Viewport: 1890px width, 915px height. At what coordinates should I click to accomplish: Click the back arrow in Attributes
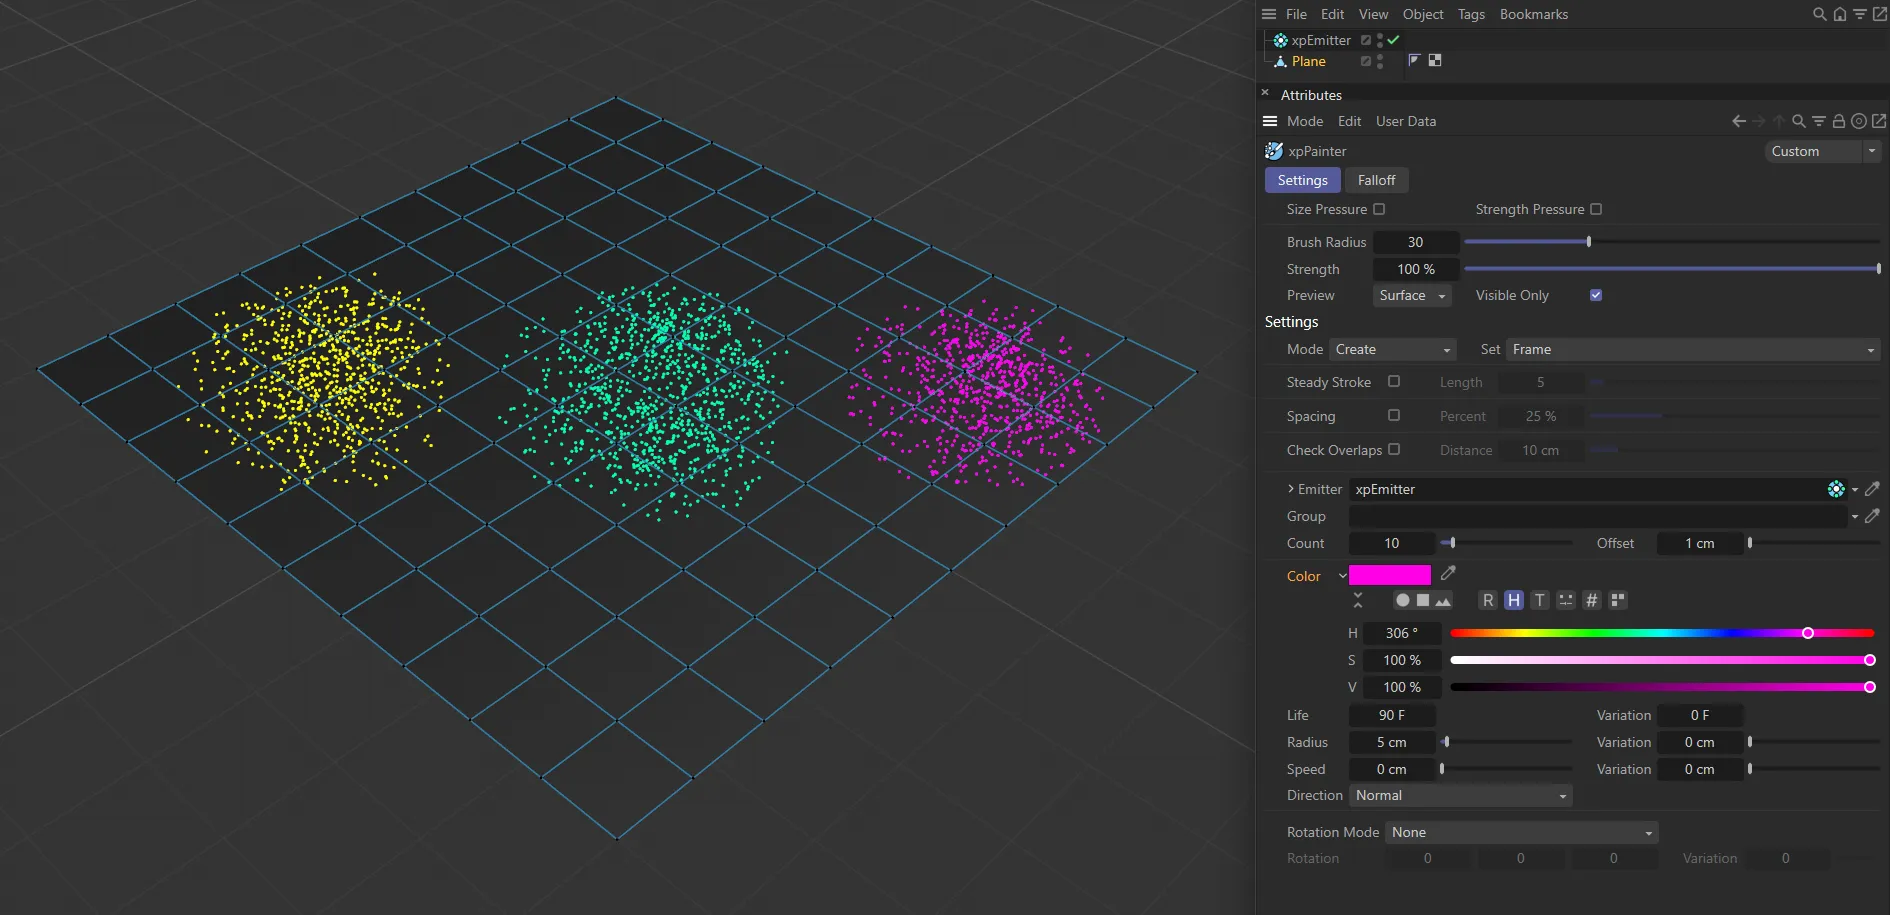point(1738,121)
